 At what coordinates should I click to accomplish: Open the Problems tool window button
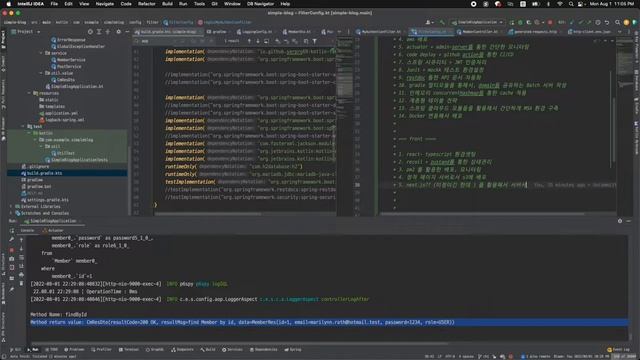coord(74,350)
